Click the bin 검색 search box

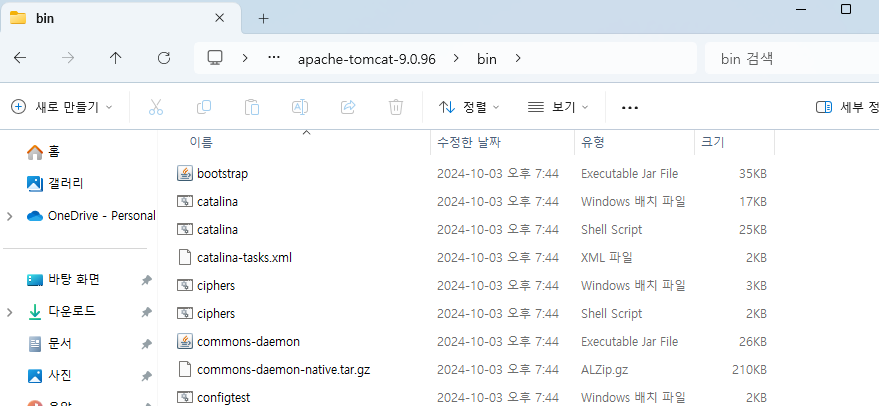pyautogui.click(x=792, y=58)
